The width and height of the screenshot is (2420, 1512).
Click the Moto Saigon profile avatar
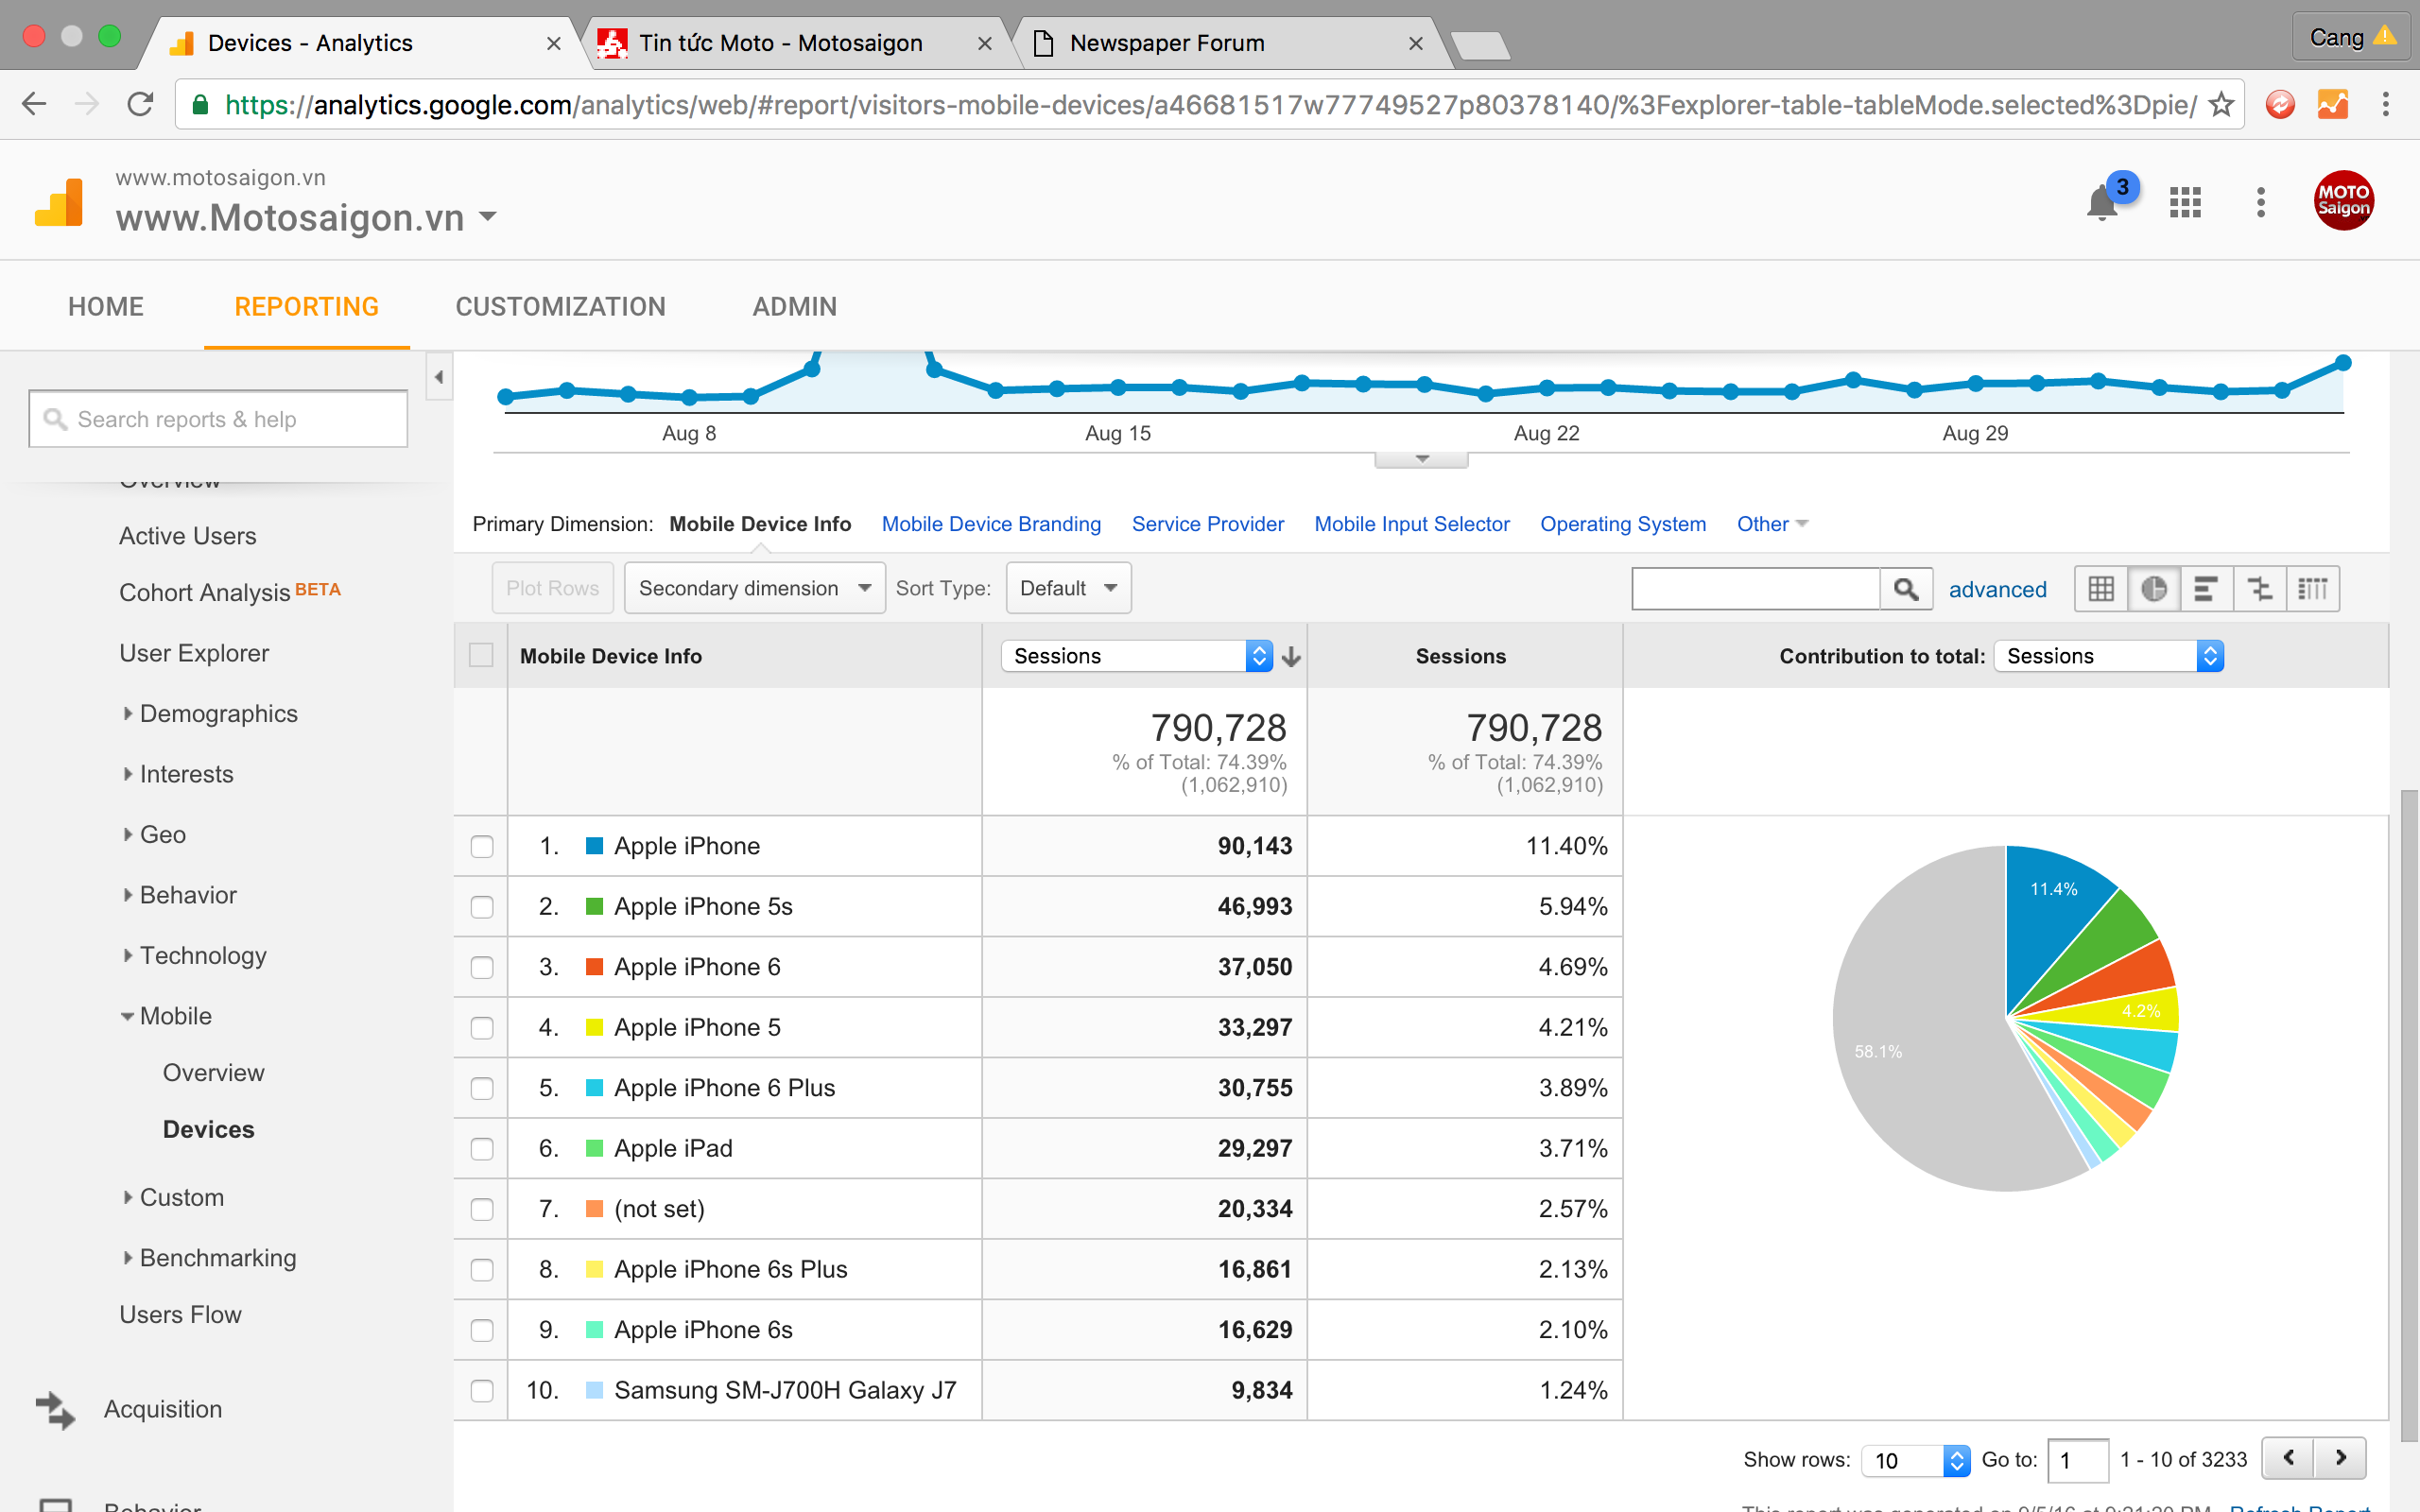2343,200
